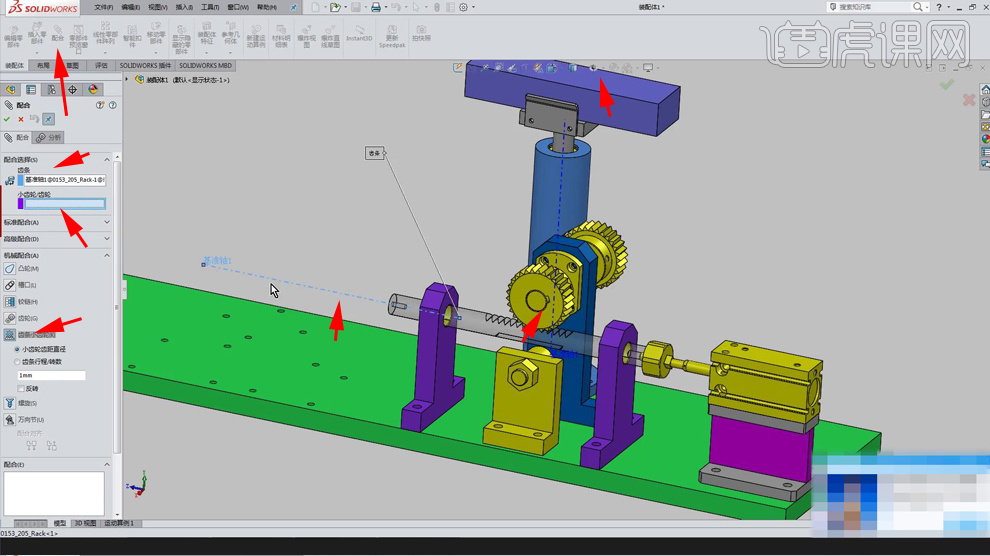Open the 文件 (File) menu
990x556 pixels.
click(x=104, y=7)
